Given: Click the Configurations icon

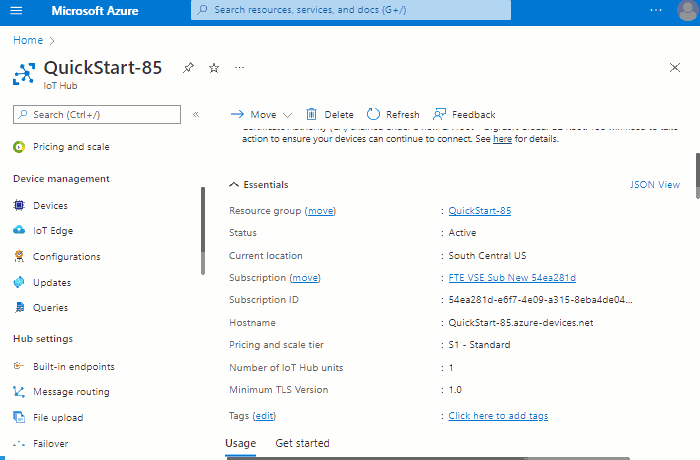Looking at the screenshot, I should pos(19,256).
